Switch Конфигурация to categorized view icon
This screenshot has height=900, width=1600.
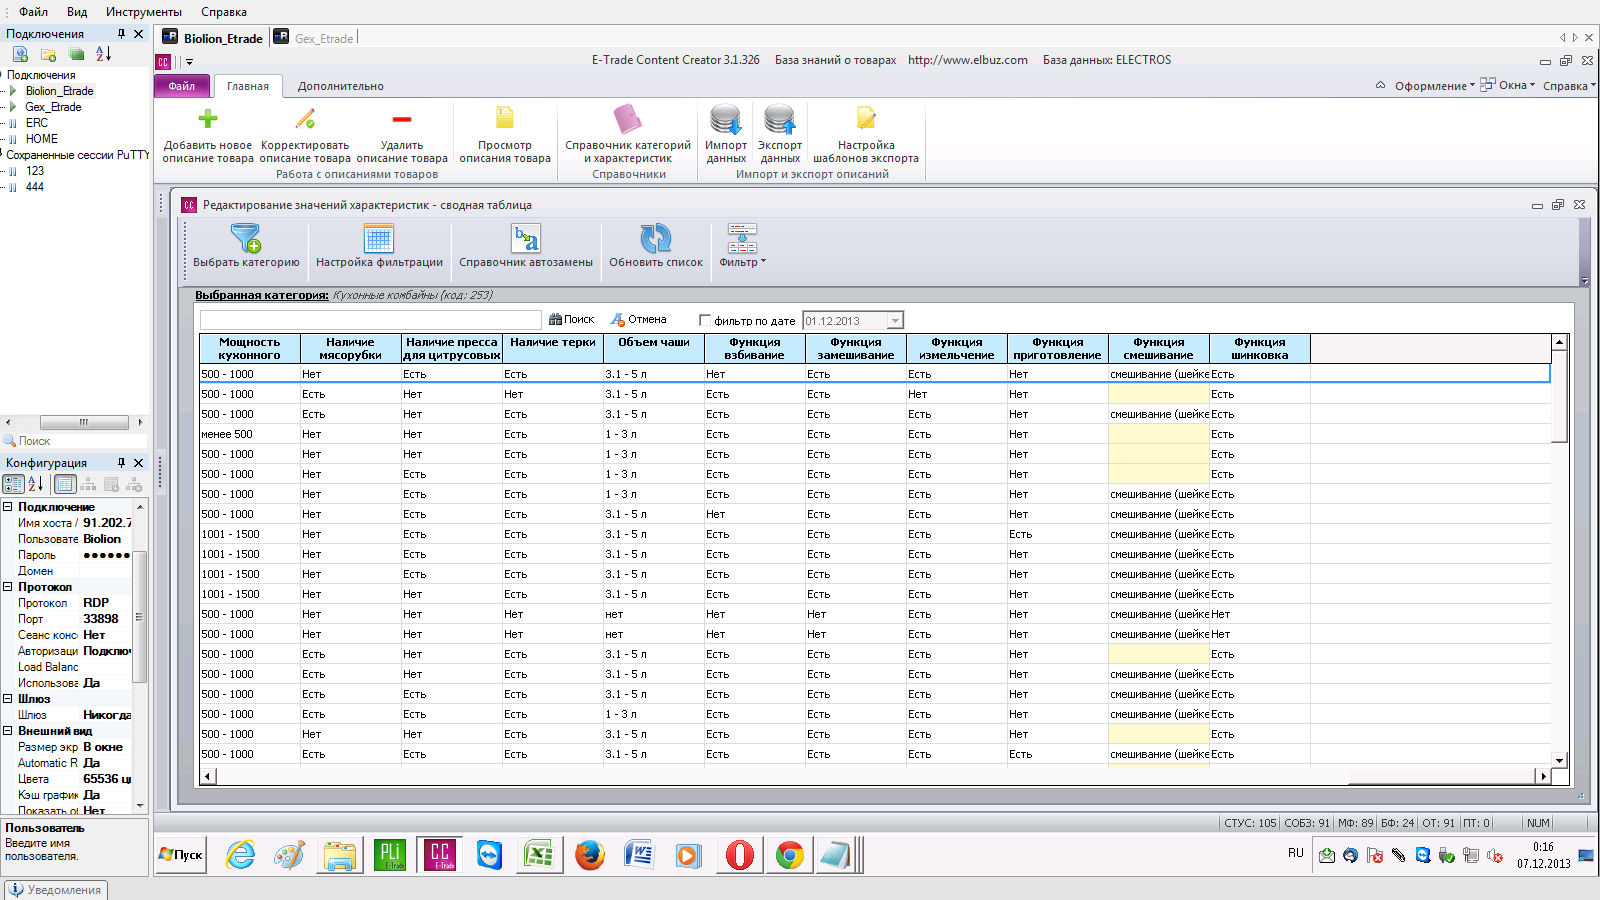[x=14, y=484]
